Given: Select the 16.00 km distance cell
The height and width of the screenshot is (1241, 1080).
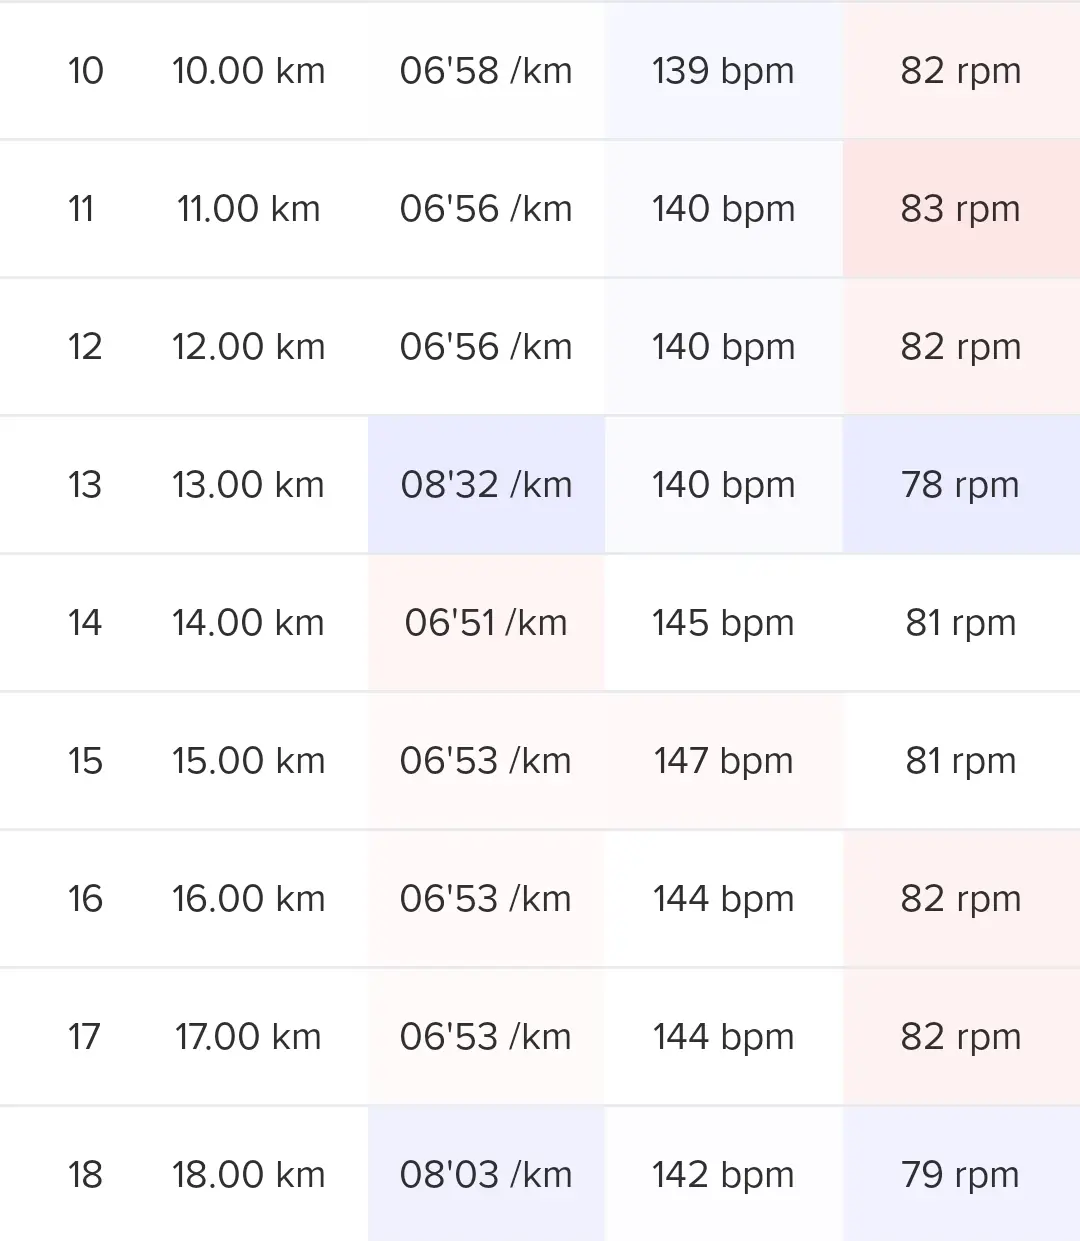Looking at the screenshot, I should pos(248,899).
